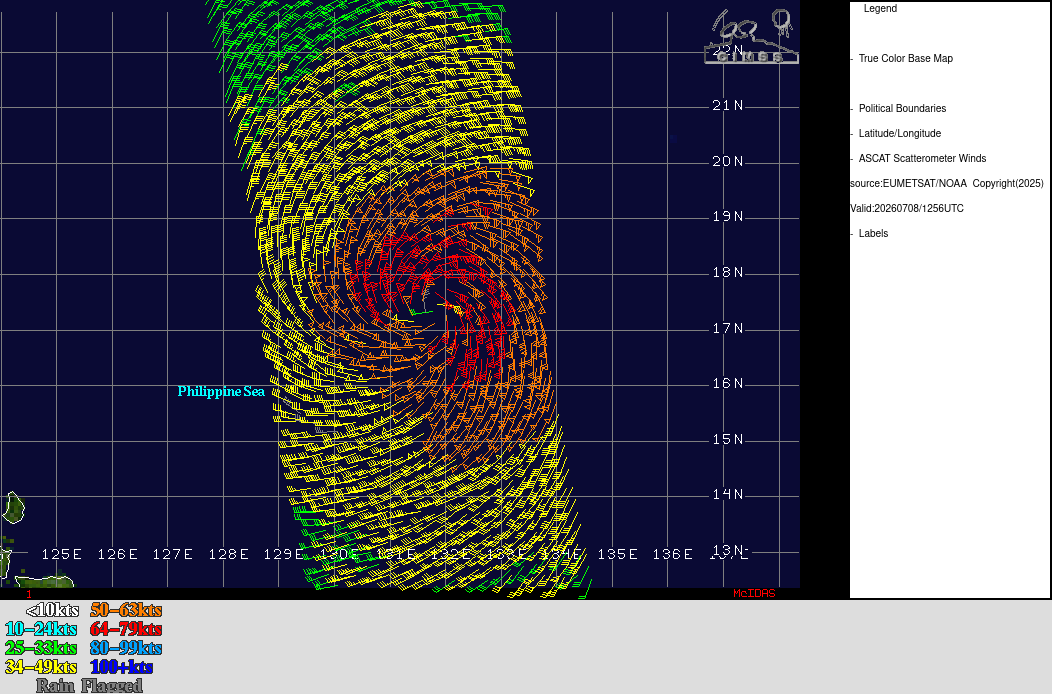Click the 136E longitude label
Screen dimensions: 1052x694
673,554
